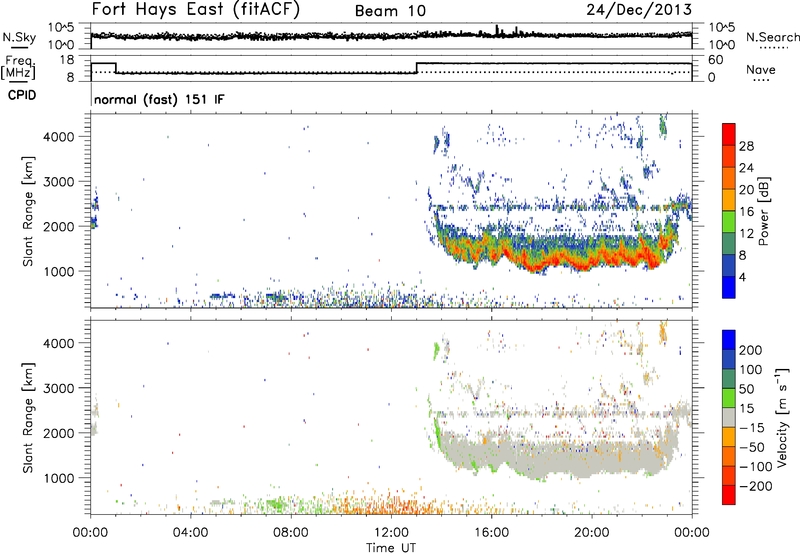The image size is (800, 554).
Task: Pick the light green segment of power colorbar
Action: [x=729, y=221]
